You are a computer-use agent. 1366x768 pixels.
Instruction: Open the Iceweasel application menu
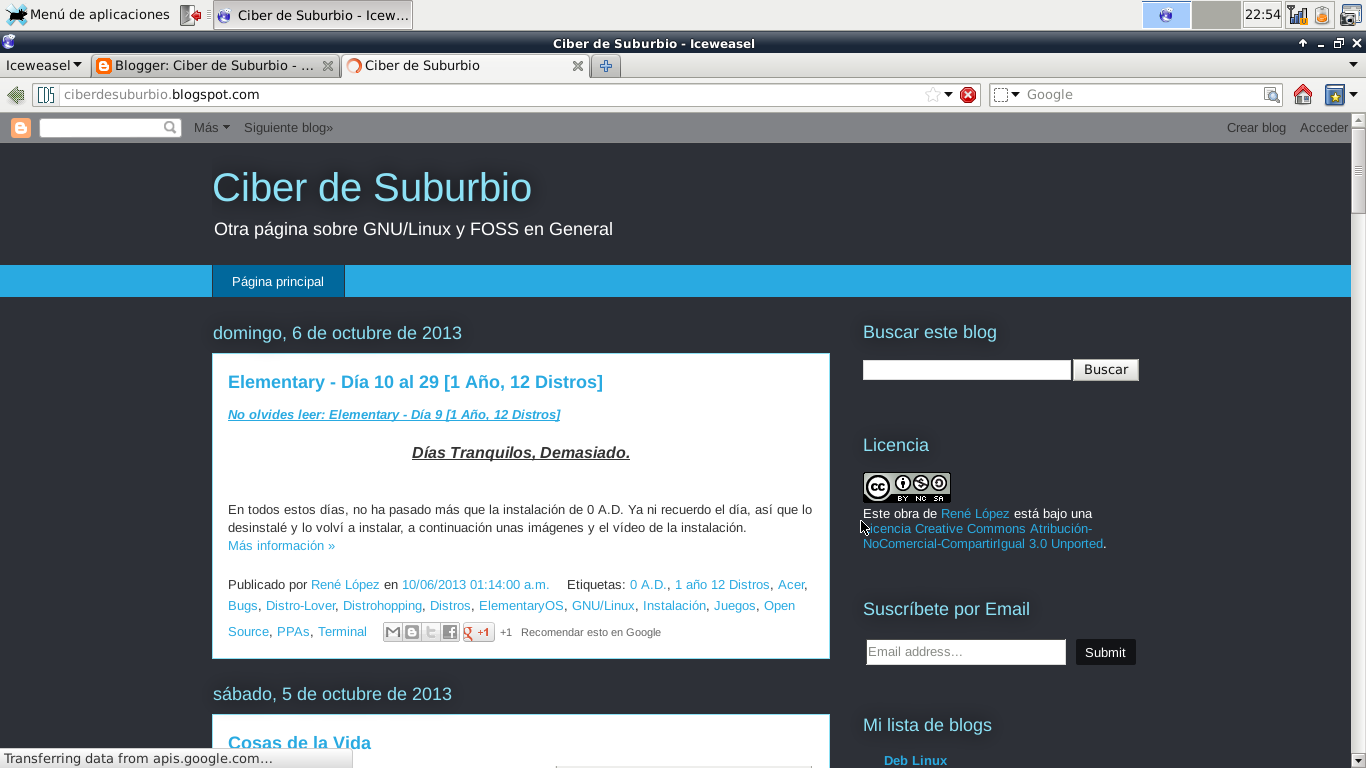[44, 65]
